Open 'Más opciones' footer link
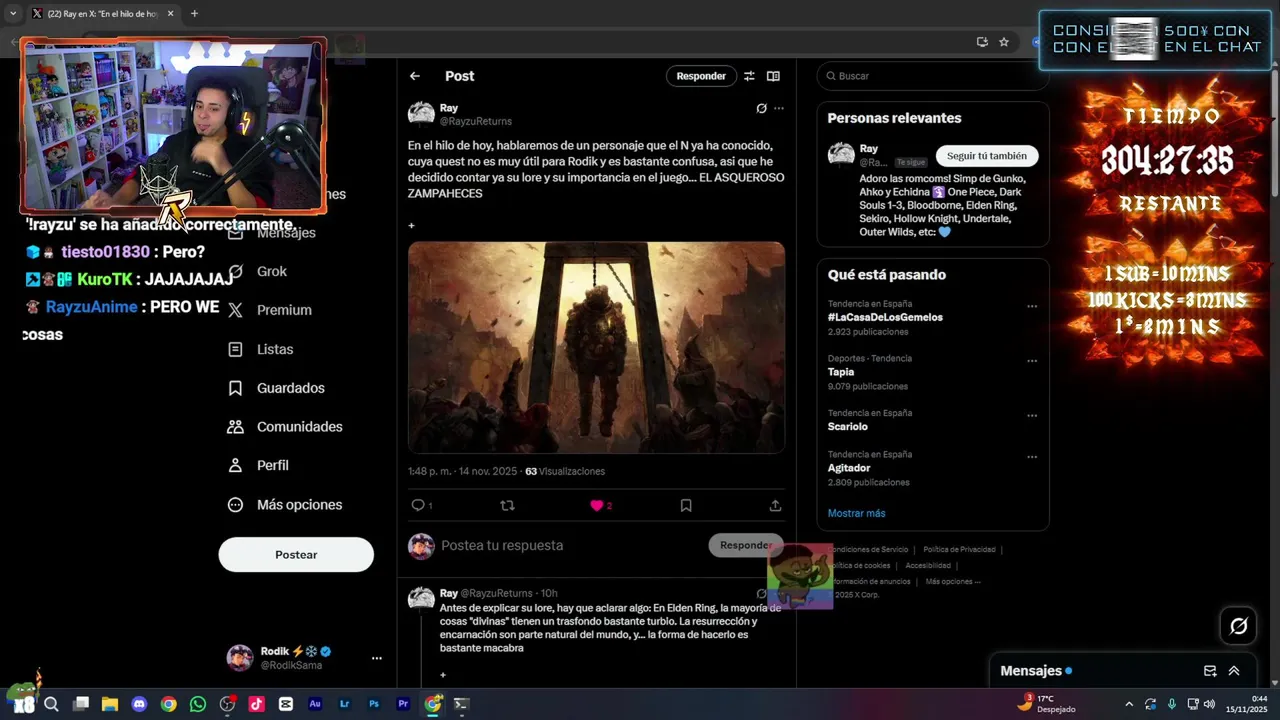Viewport: 1280px width, 720px height. (952, 581)
